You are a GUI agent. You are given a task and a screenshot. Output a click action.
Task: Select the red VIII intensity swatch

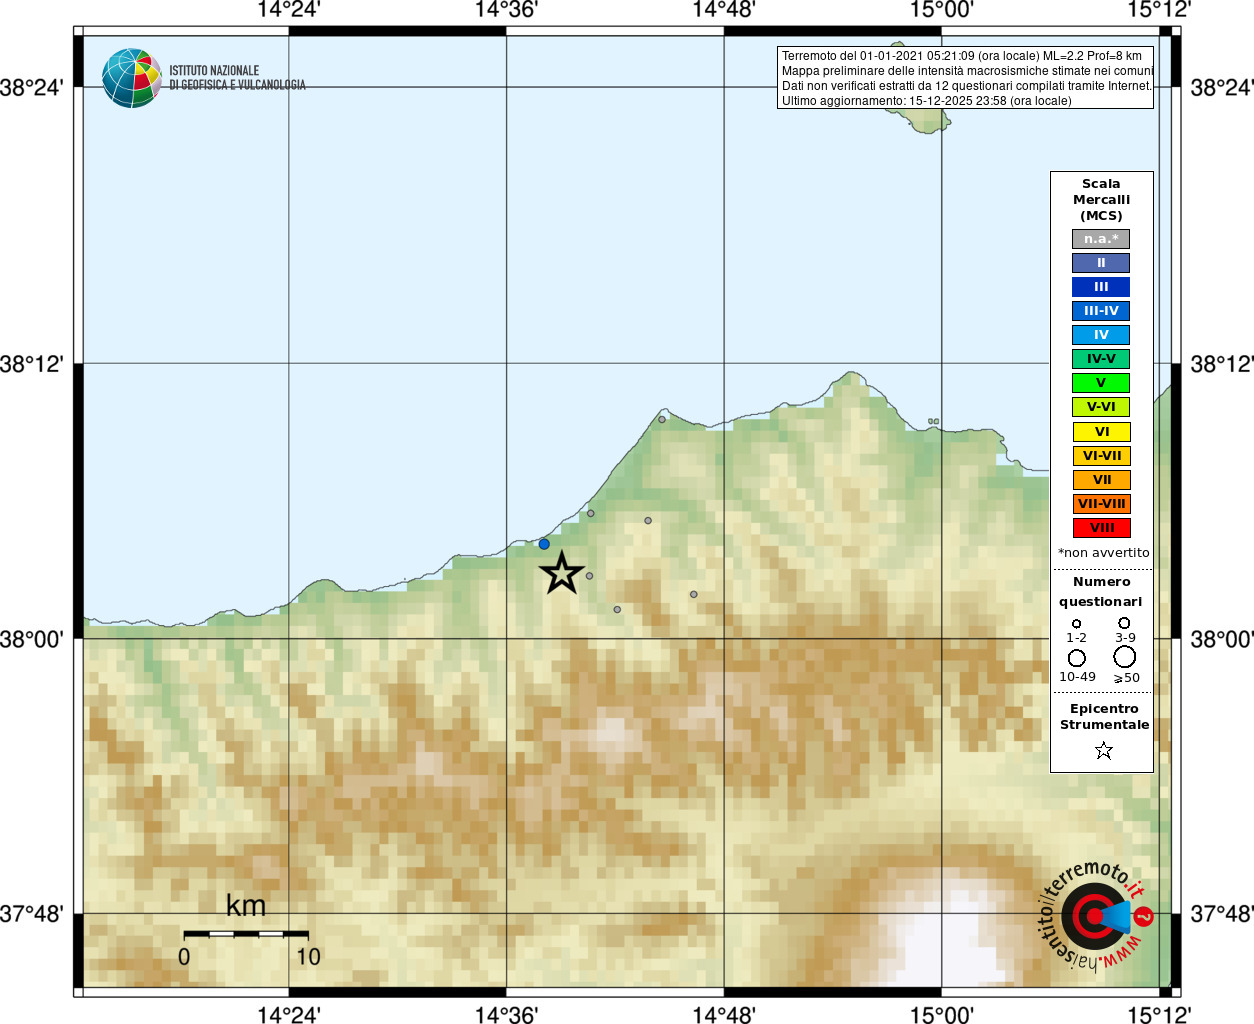1101,528
